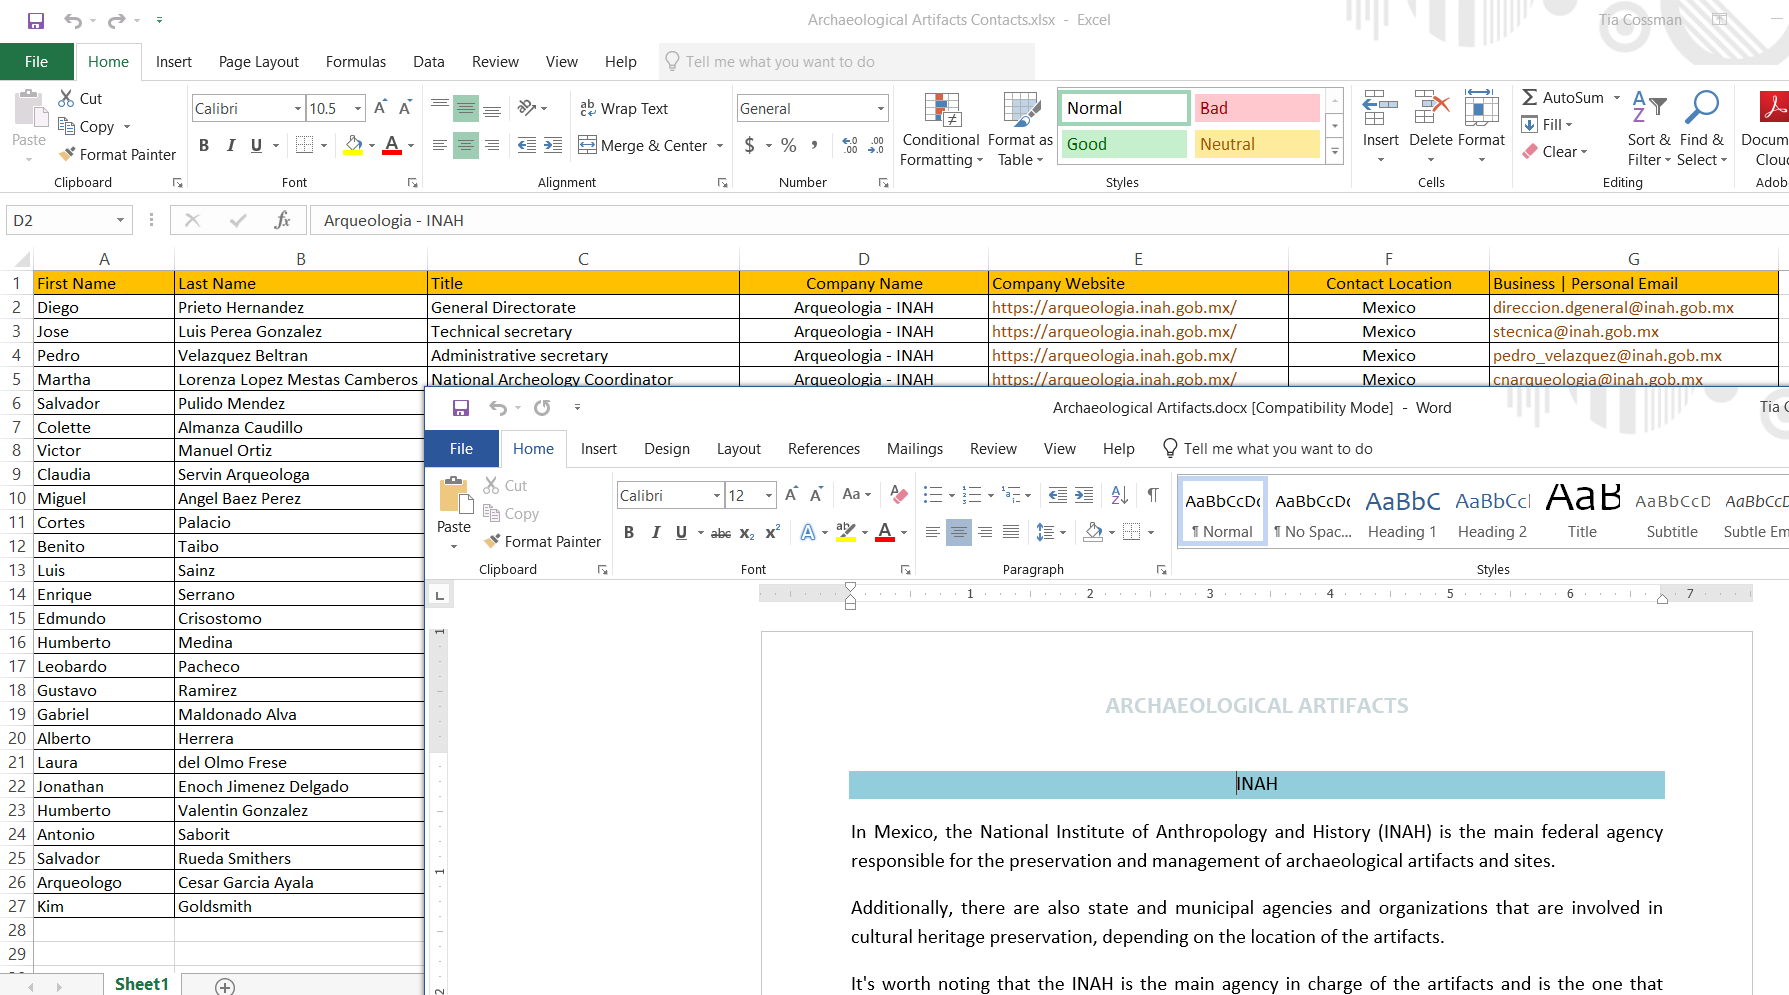Clear all formatting in Word
This screenshot has width=1789, height=995.
[x=899, y=494]
